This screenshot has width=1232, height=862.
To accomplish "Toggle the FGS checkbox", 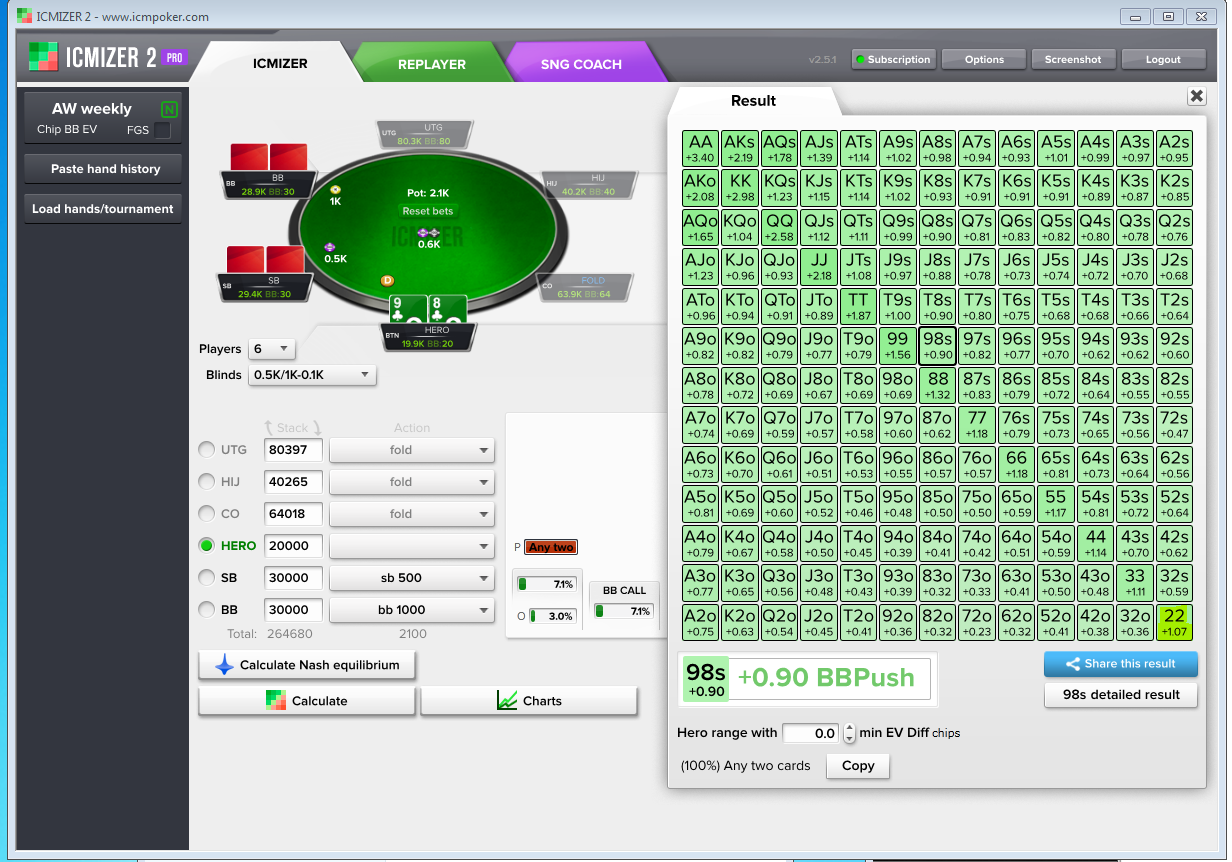I will click(162, 130).
